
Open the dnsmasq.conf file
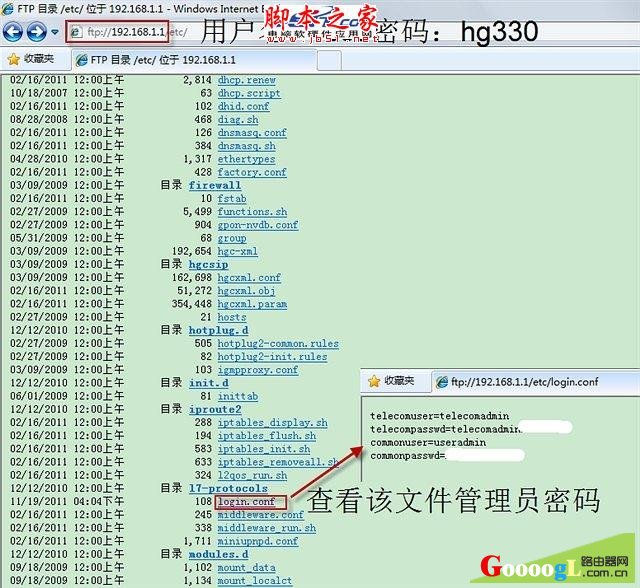pyautogui.click(x=252, y=133)
